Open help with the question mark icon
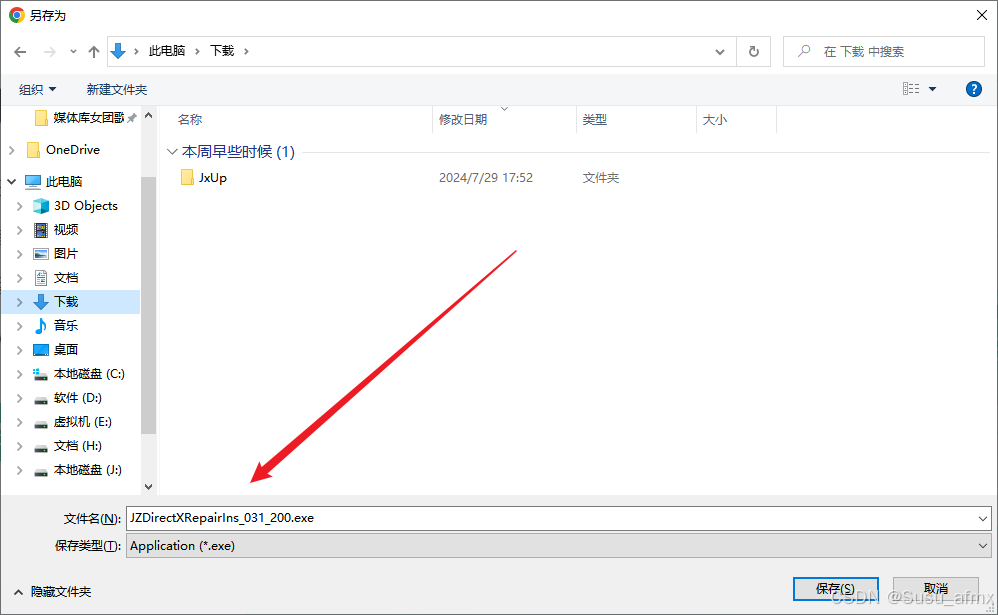 [x=973, y=89]
